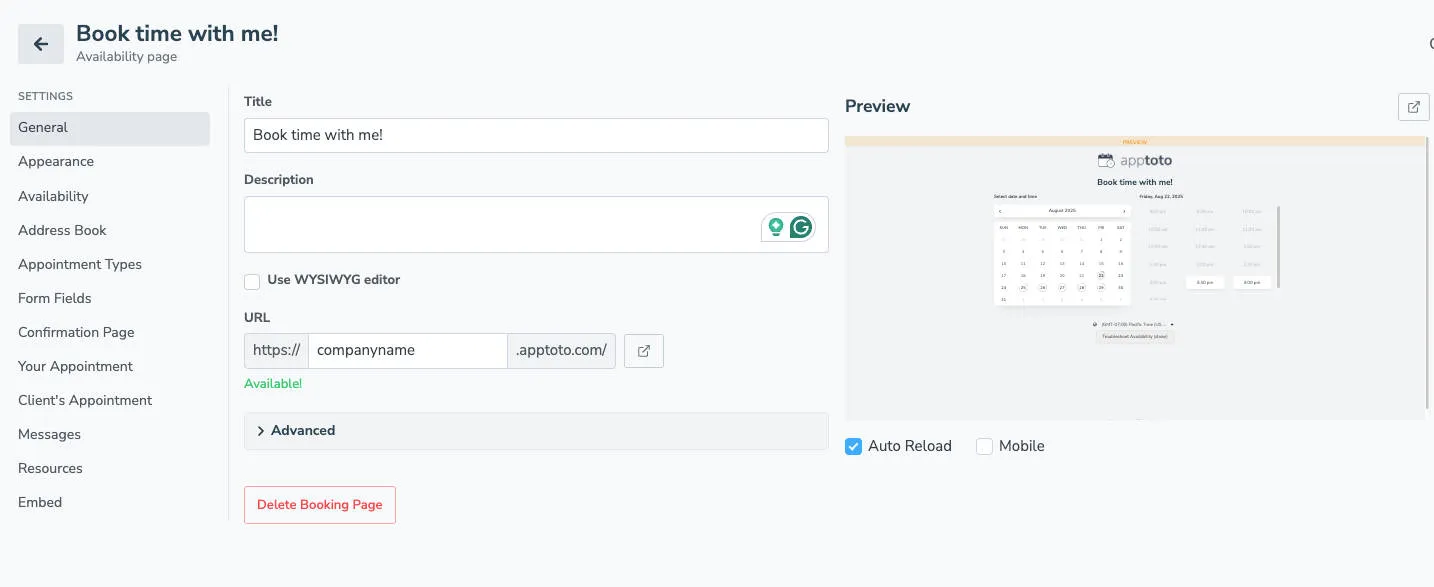The image size is (1434, 587).
Task: Switch to the Embed settings section
Action: 40,501
